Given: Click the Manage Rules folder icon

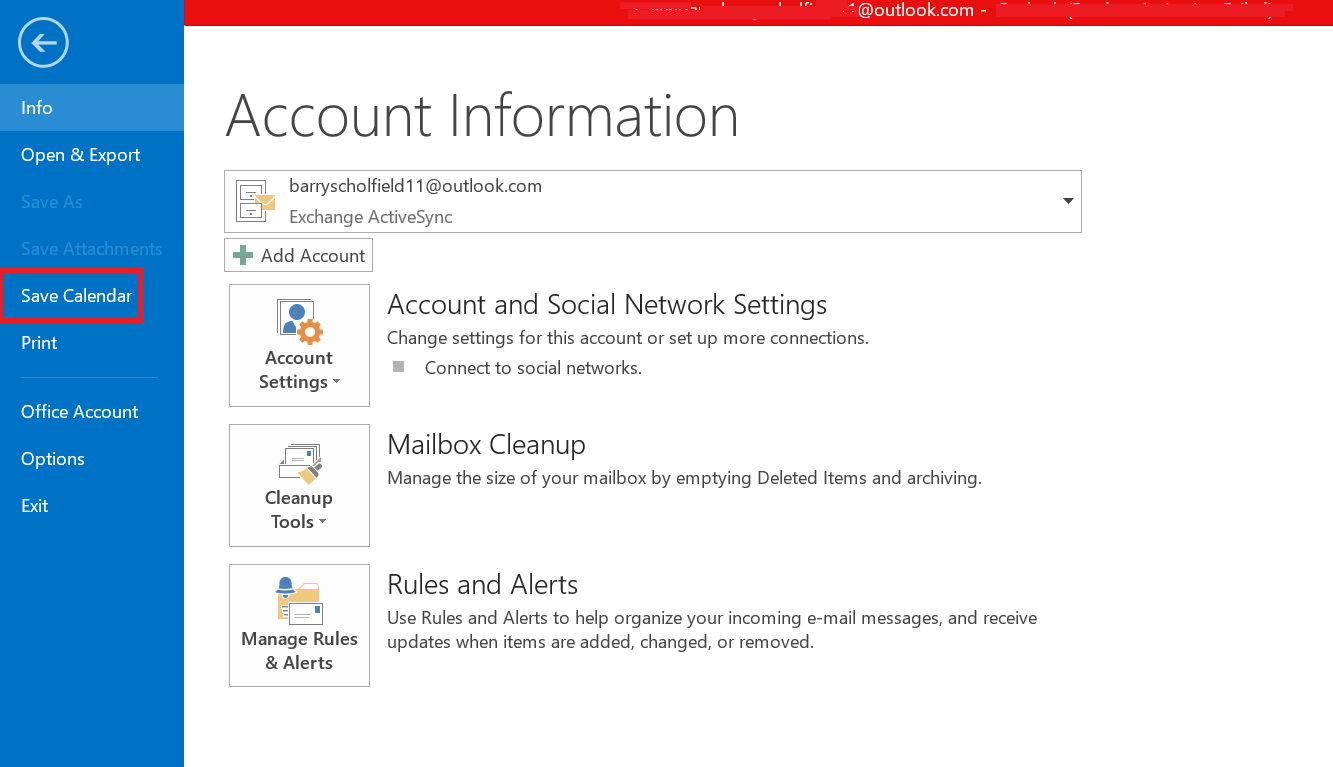Looking at the screenshot, I should point(299,602).
